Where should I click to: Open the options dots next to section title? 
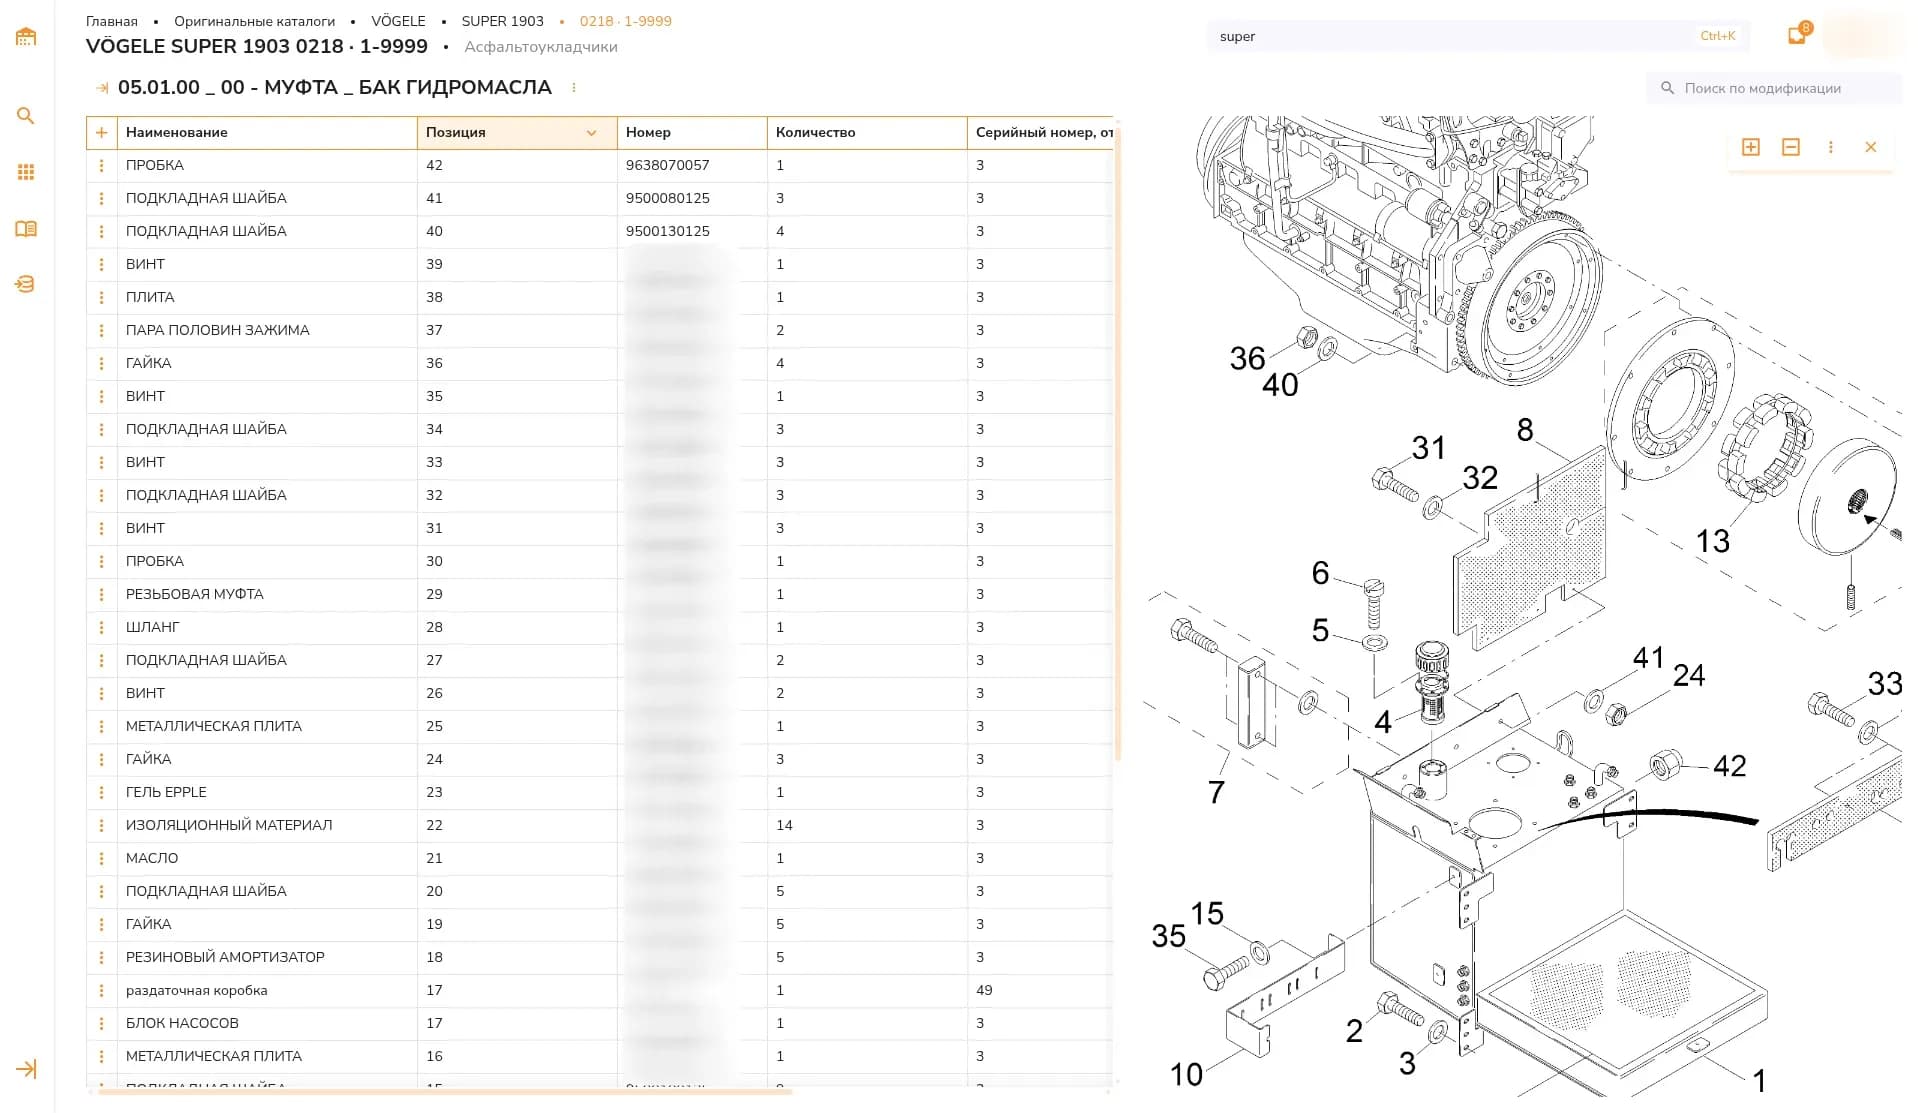[x=574, y=88]
